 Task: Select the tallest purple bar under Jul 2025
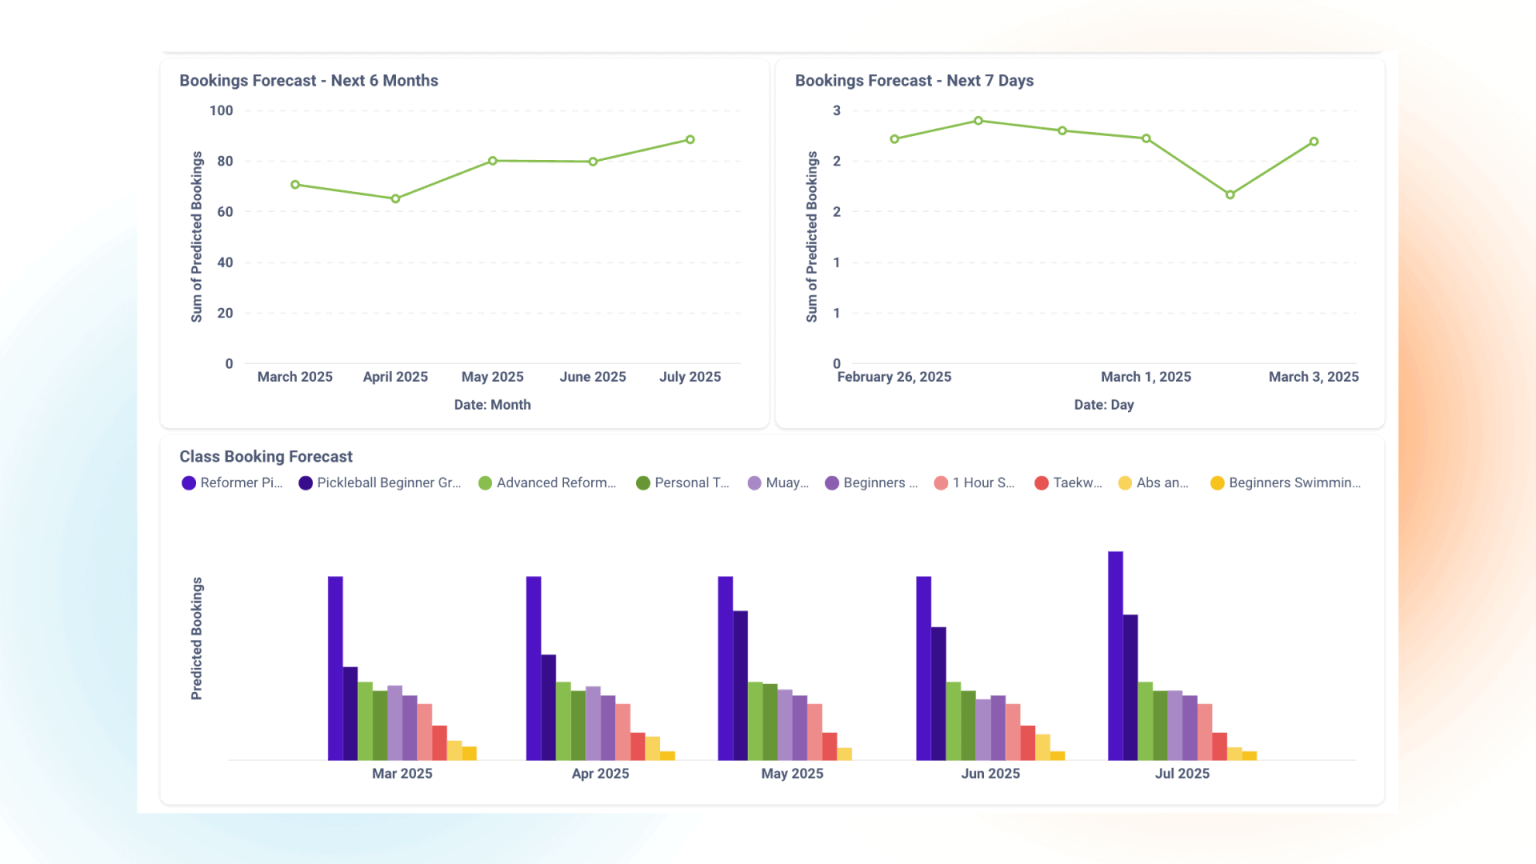(1114, 650)
